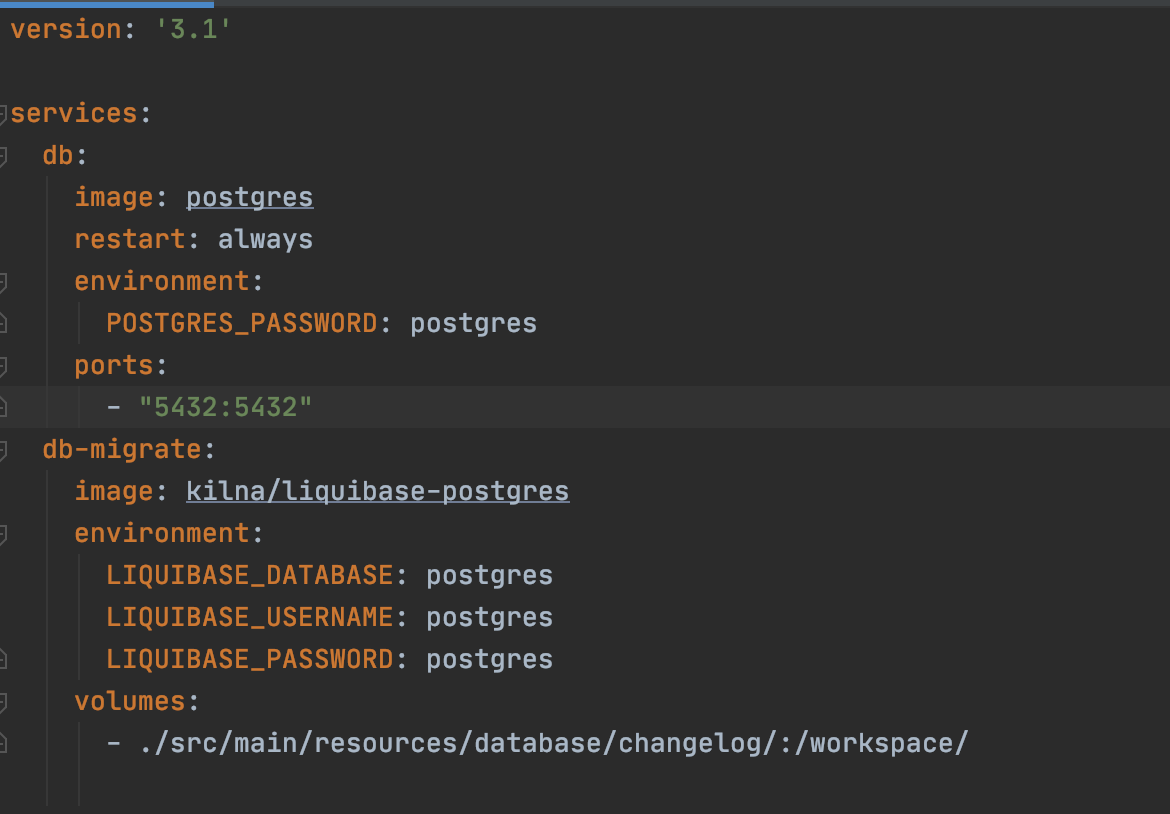
Task: Click the LIQUIBASE_USERNAME key
Action: click(249, 618)
